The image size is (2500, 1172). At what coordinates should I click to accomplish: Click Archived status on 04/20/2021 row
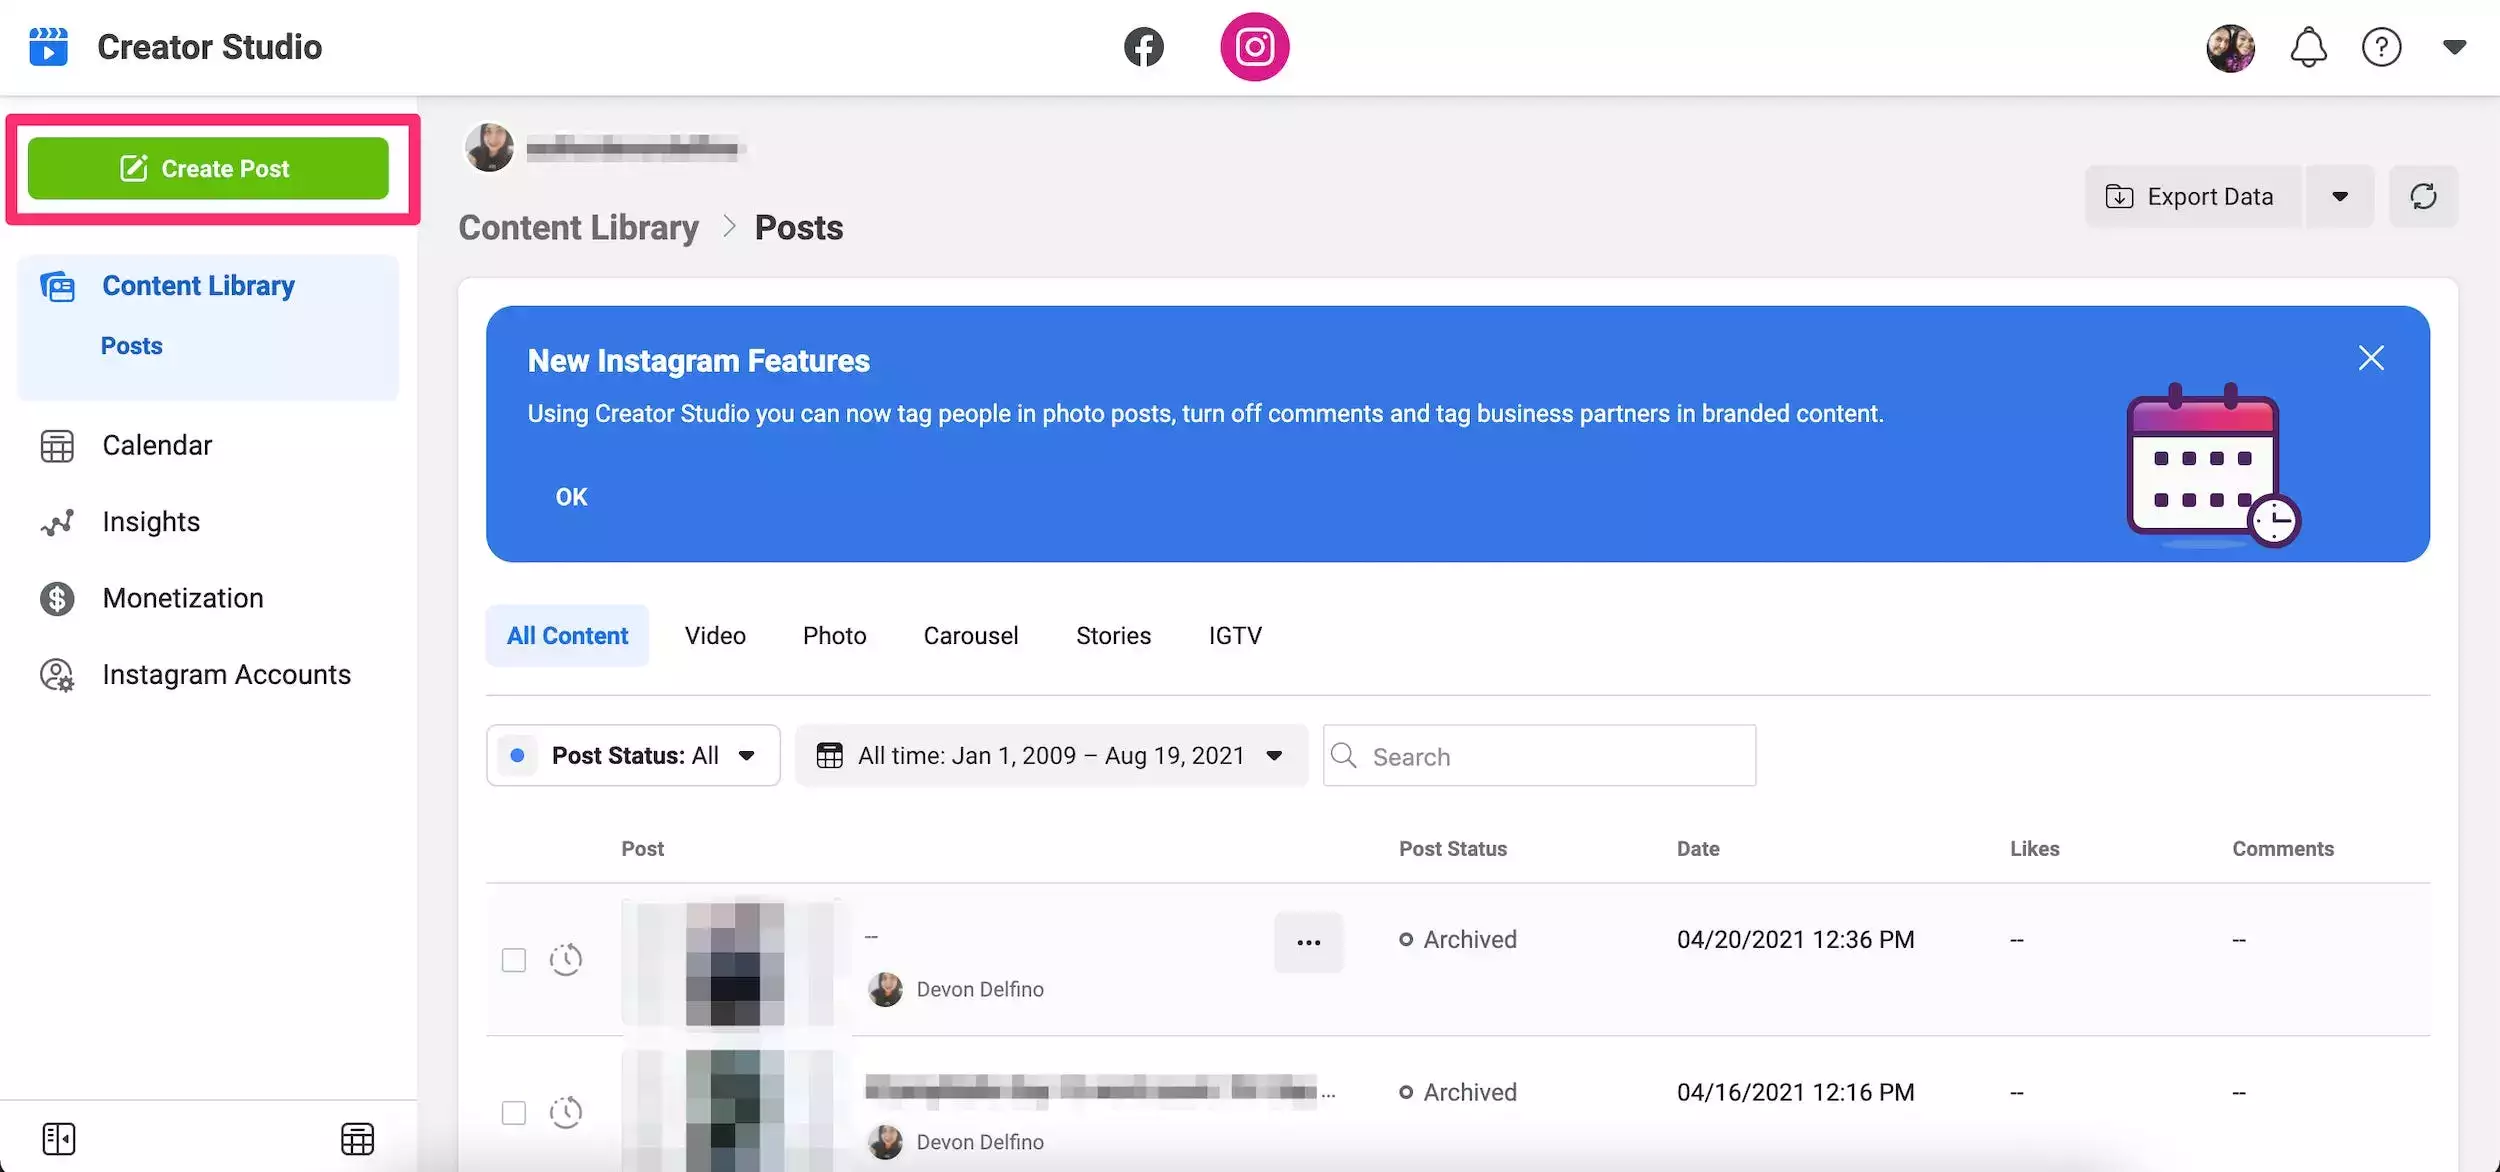1458,940
